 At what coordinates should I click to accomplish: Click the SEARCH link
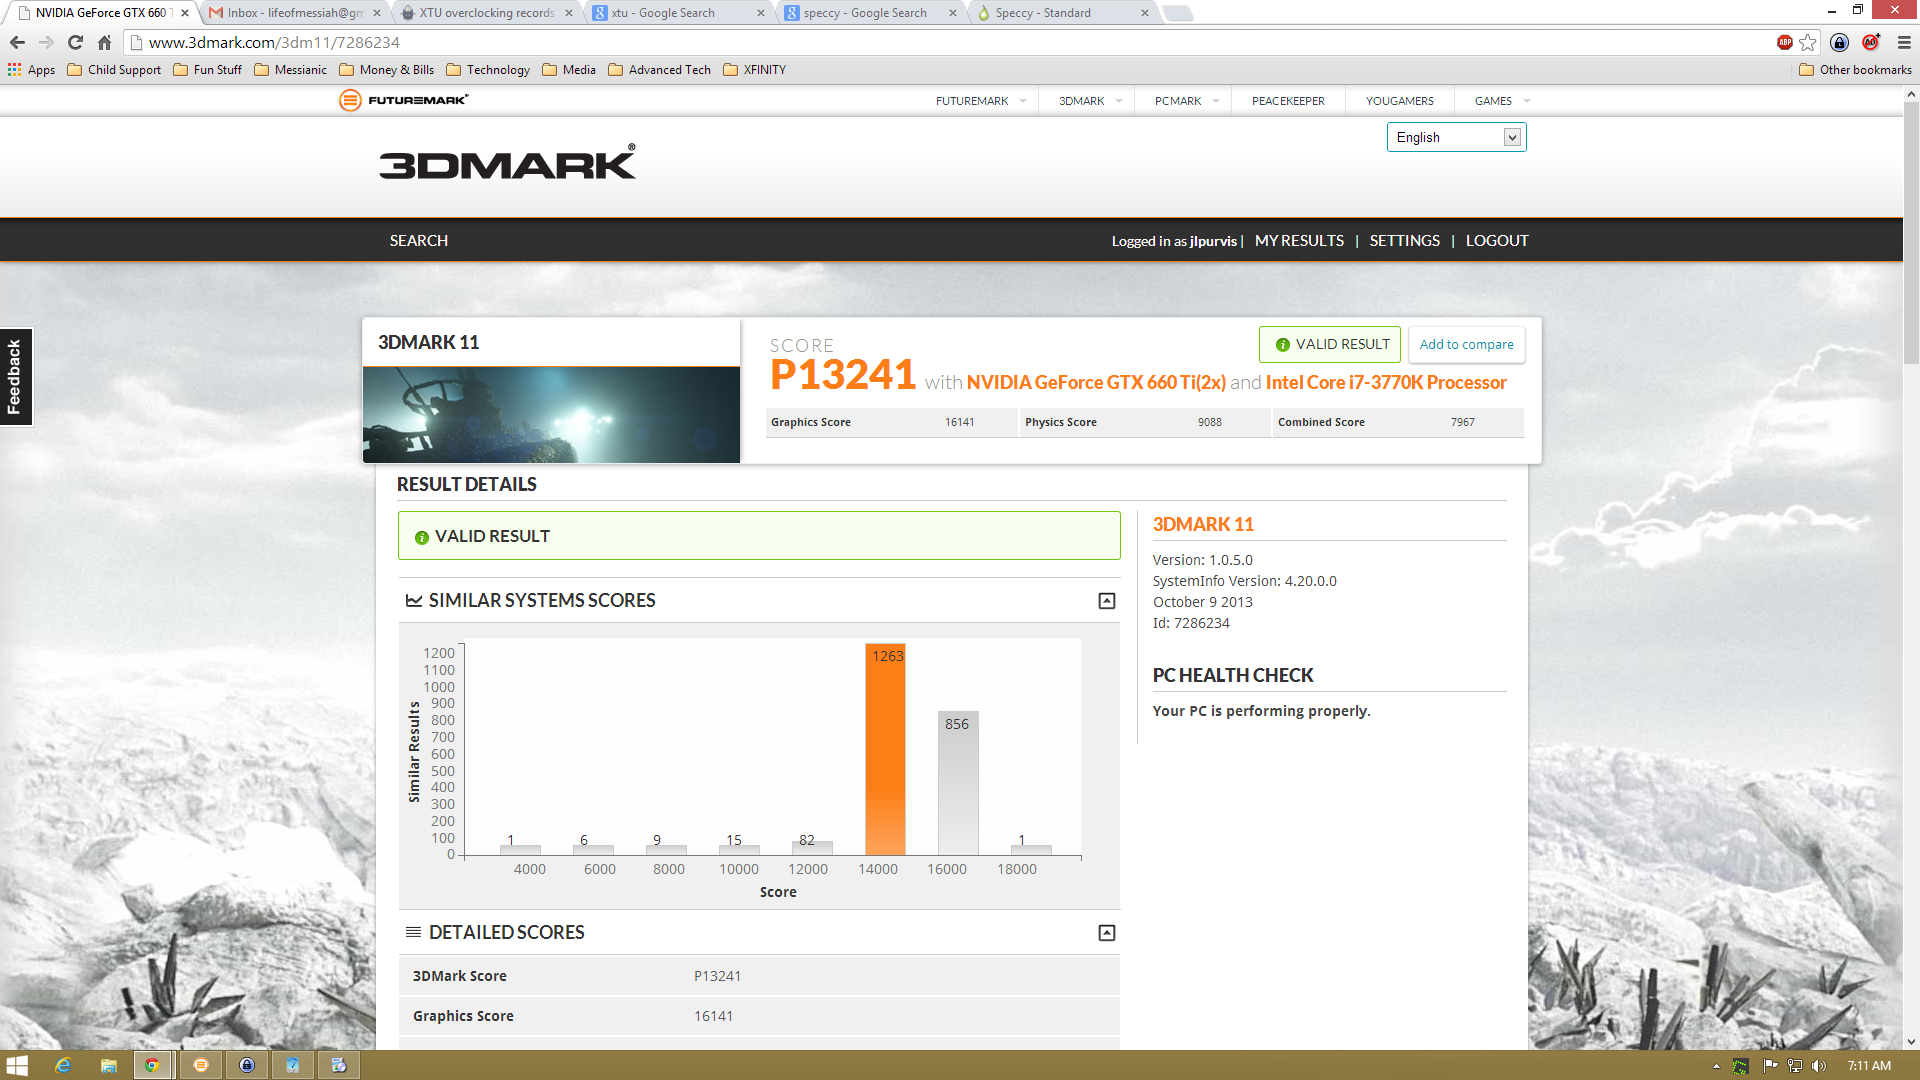pyautogui.click(x=419, y=241)
